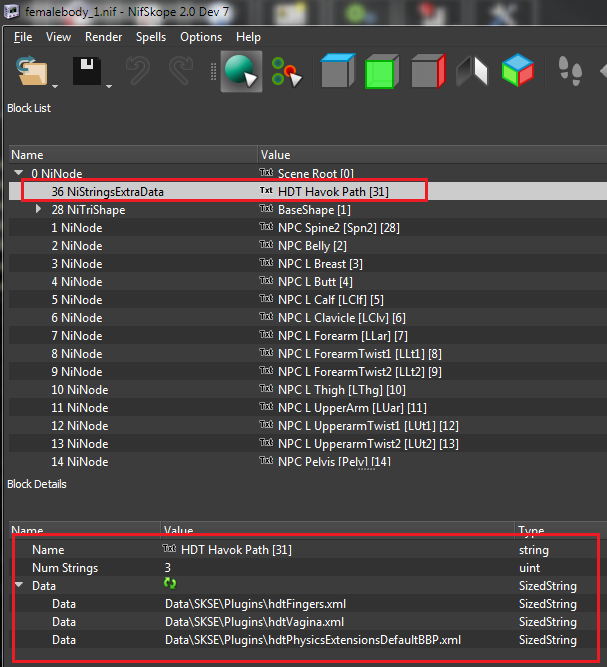Click the Undo arrow icon
The image size is (607, 667).
[138, 71]
